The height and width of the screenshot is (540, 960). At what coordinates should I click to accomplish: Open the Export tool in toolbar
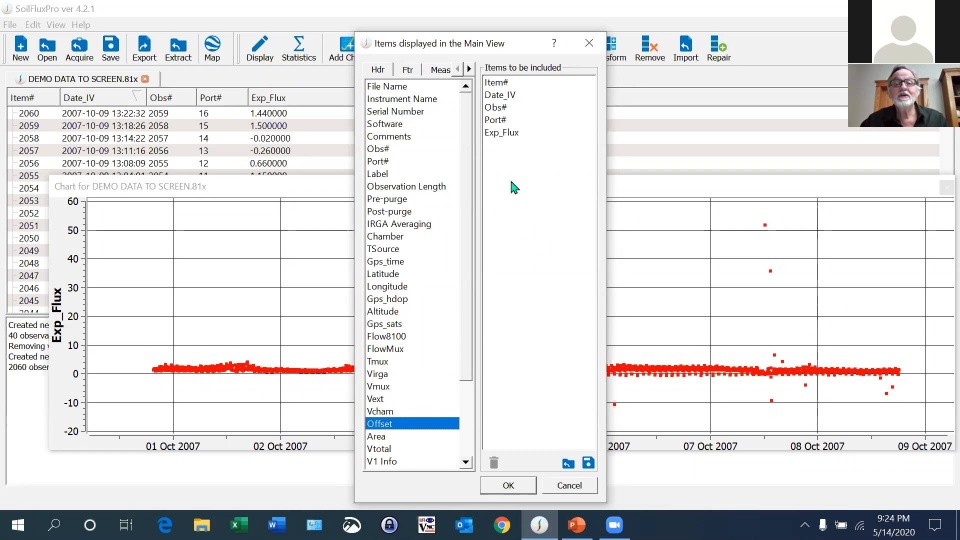(x=144, y=48)
